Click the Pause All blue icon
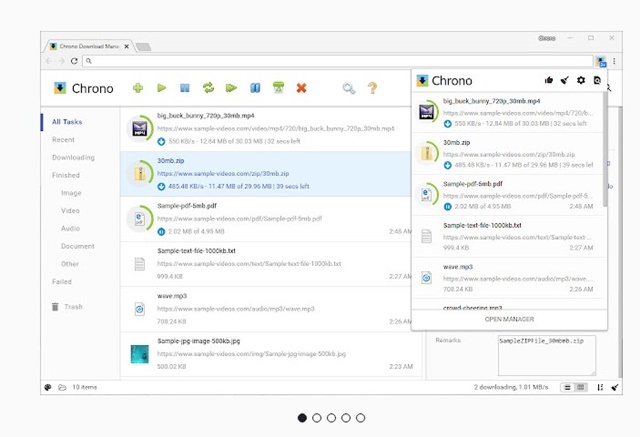Image resolution: width=640 pixels, height=437 pixels. (x=255, y=88)
